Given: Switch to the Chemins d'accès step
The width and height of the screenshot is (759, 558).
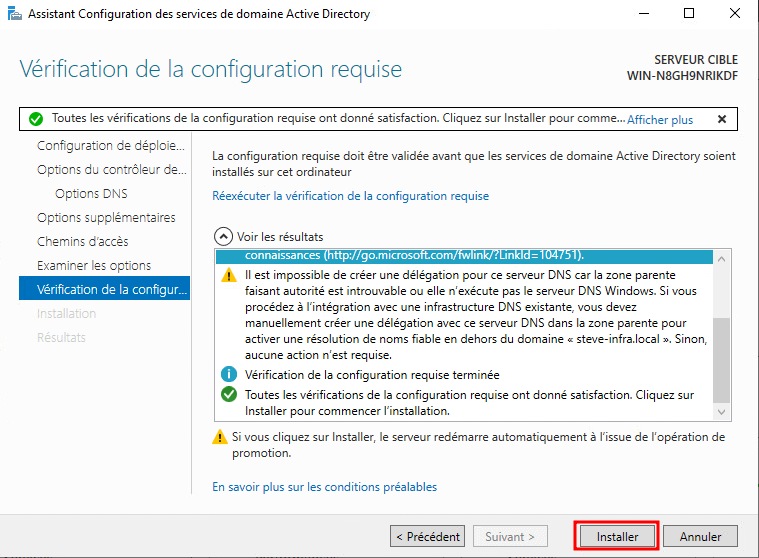Looking at the screenshot, I should (x=82, y=242).
